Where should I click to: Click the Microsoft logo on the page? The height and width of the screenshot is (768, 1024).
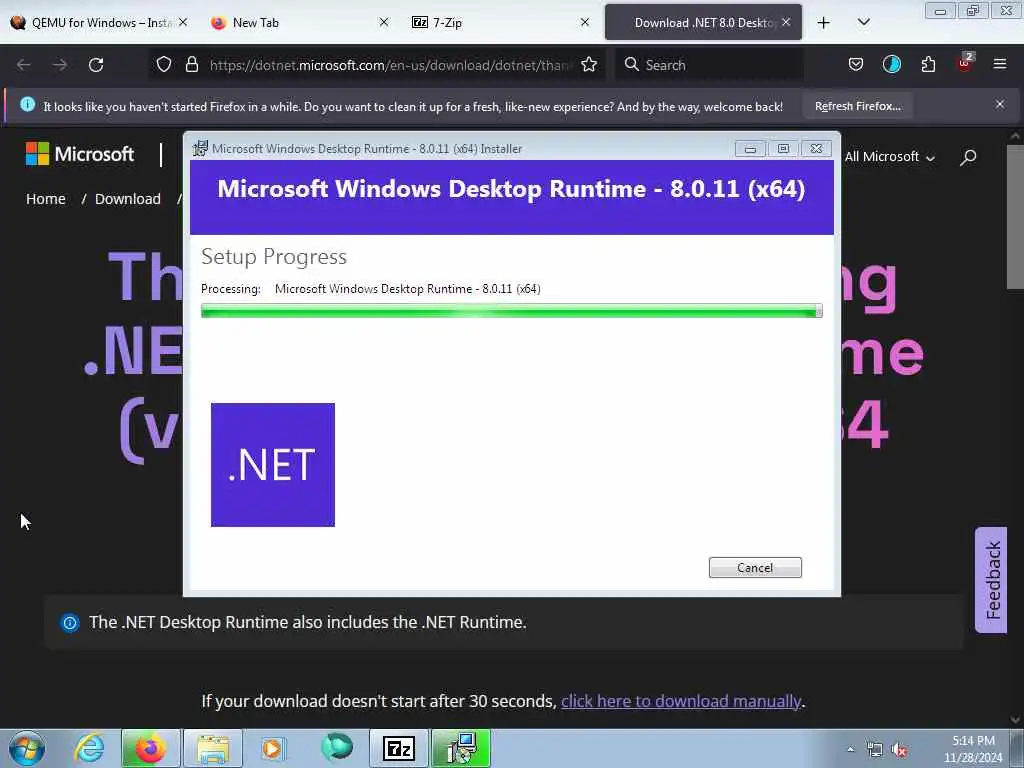80,154
